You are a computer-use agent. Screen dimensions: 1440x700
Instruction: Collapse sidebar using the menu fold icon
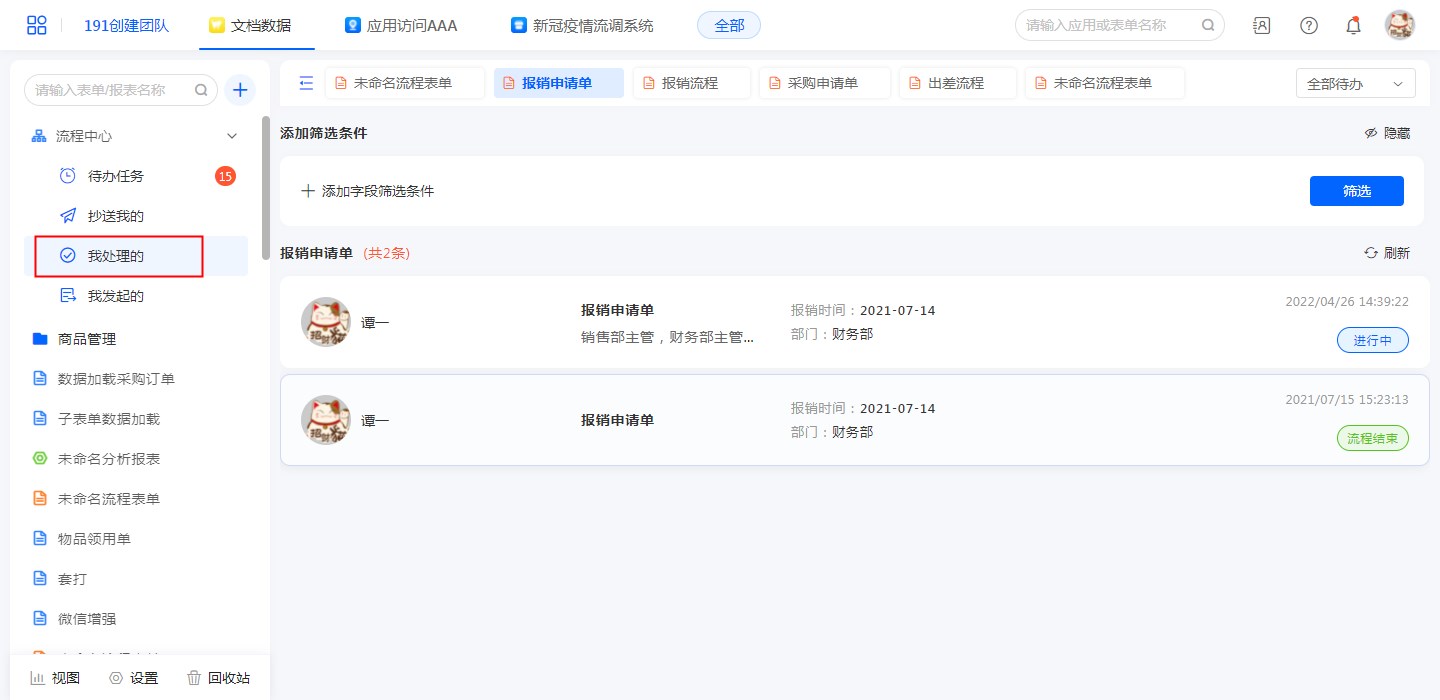(x=306, y=83)
